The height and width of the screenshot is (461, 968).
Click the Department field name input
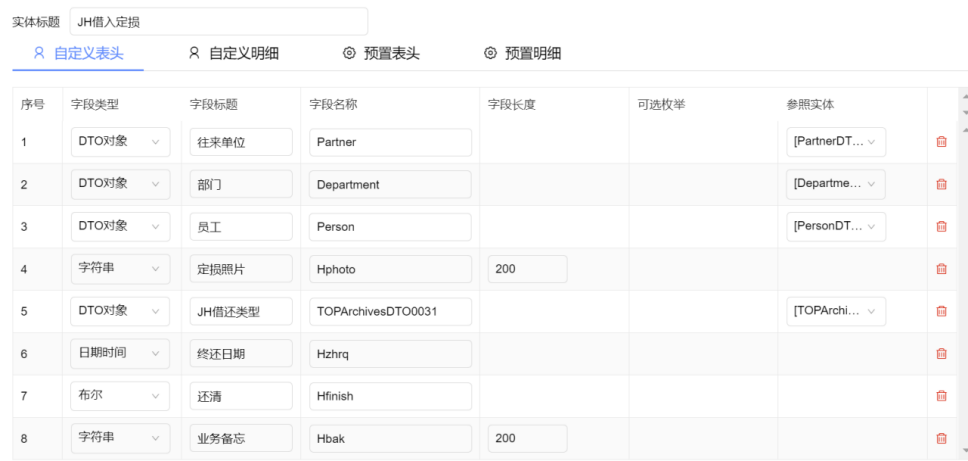[x=390, y=184]
